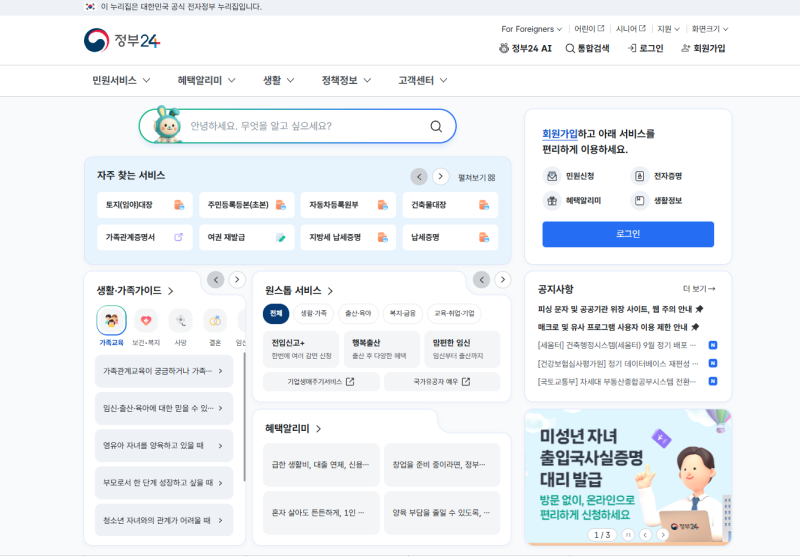Open the 시니어 site link
This screenshot has height=557, width=800.
[631, 29]
